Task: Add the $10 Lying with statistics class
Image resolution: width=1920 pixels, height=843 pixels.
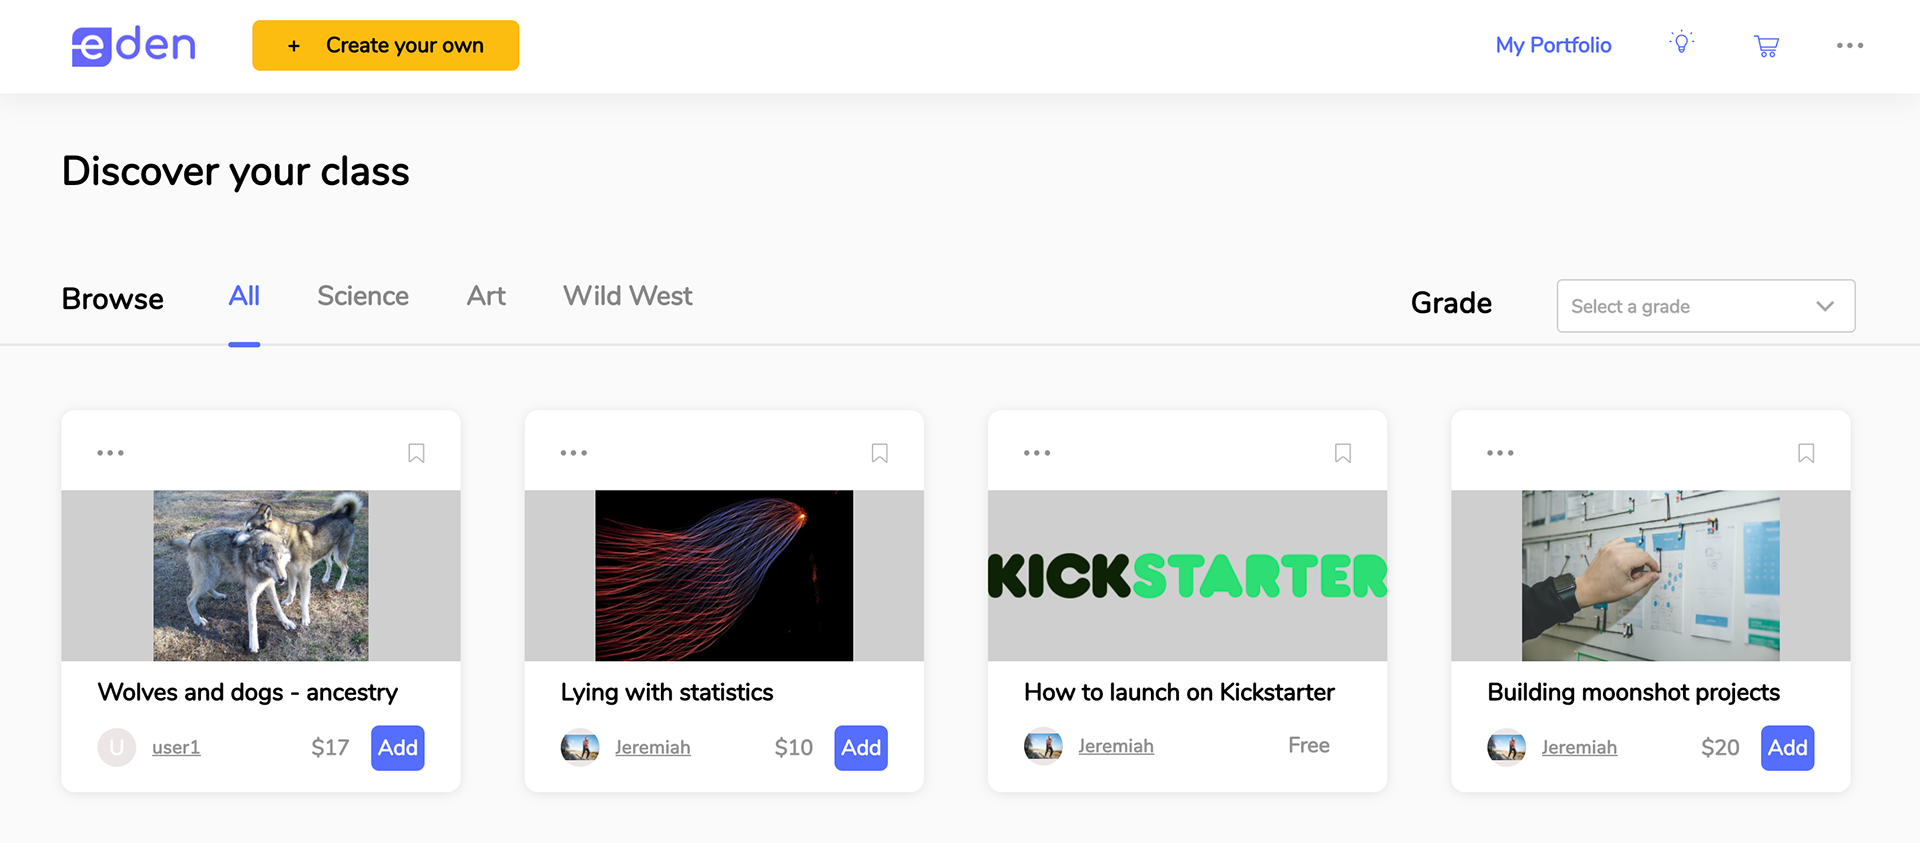Action: [x=861, y=748]
